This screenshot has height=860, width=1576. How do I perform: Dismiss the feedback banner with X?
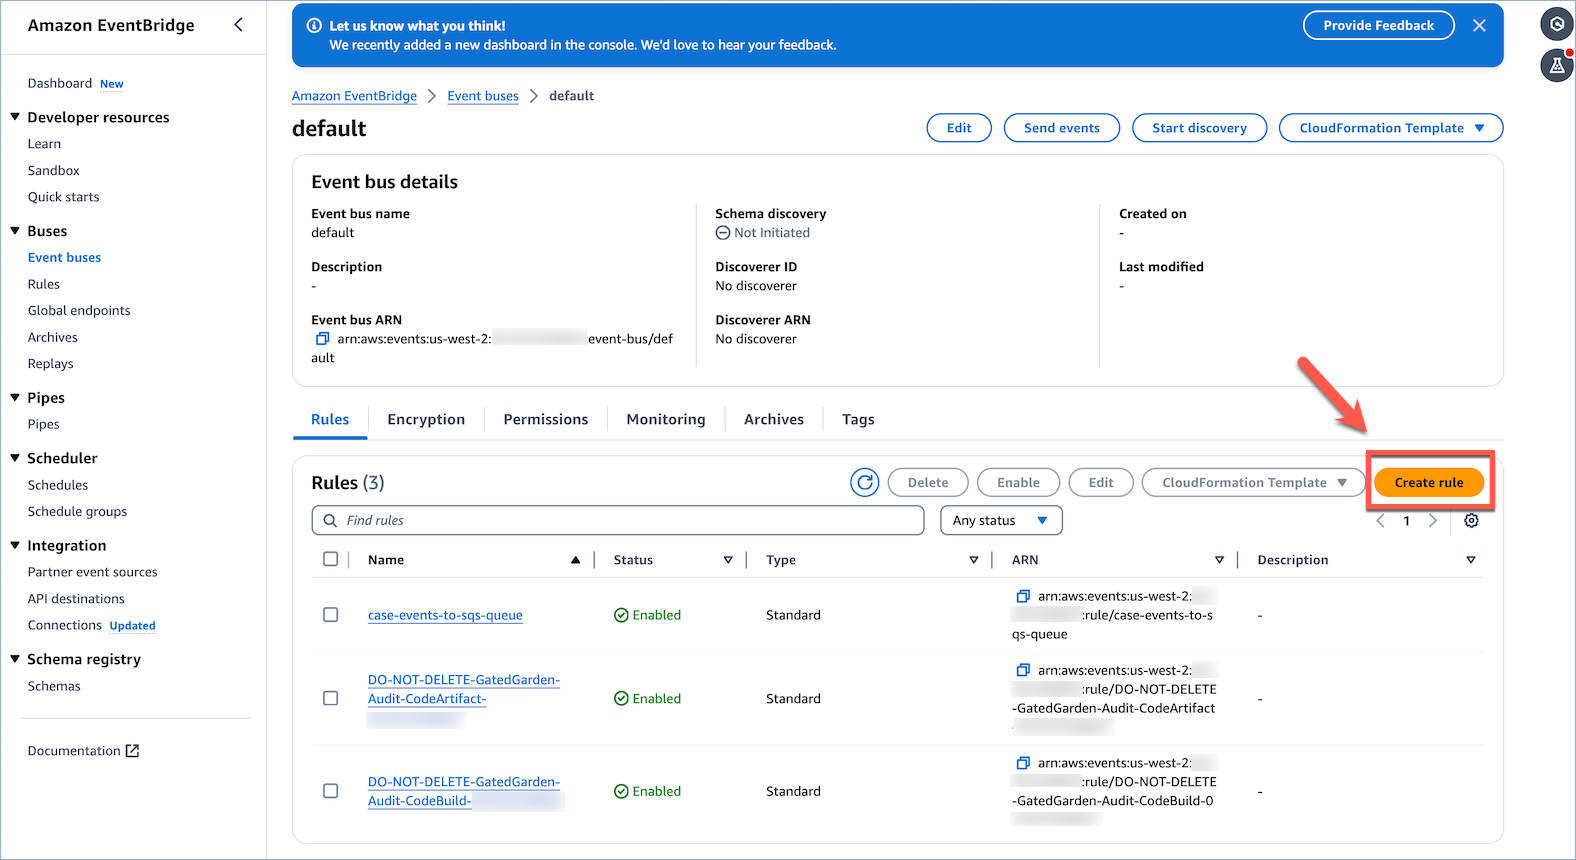tap(1479, 26)
